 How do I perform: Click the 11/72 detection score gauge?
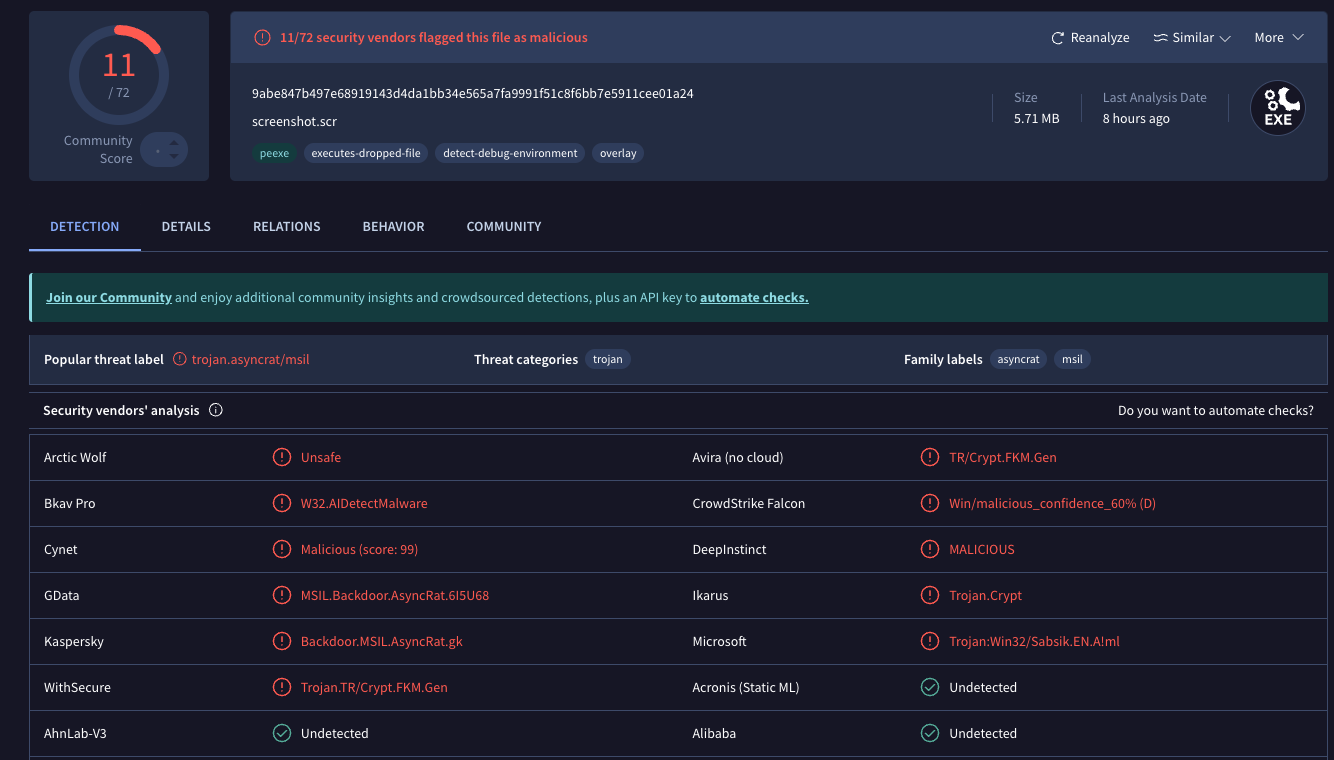[x=118, y=76]
